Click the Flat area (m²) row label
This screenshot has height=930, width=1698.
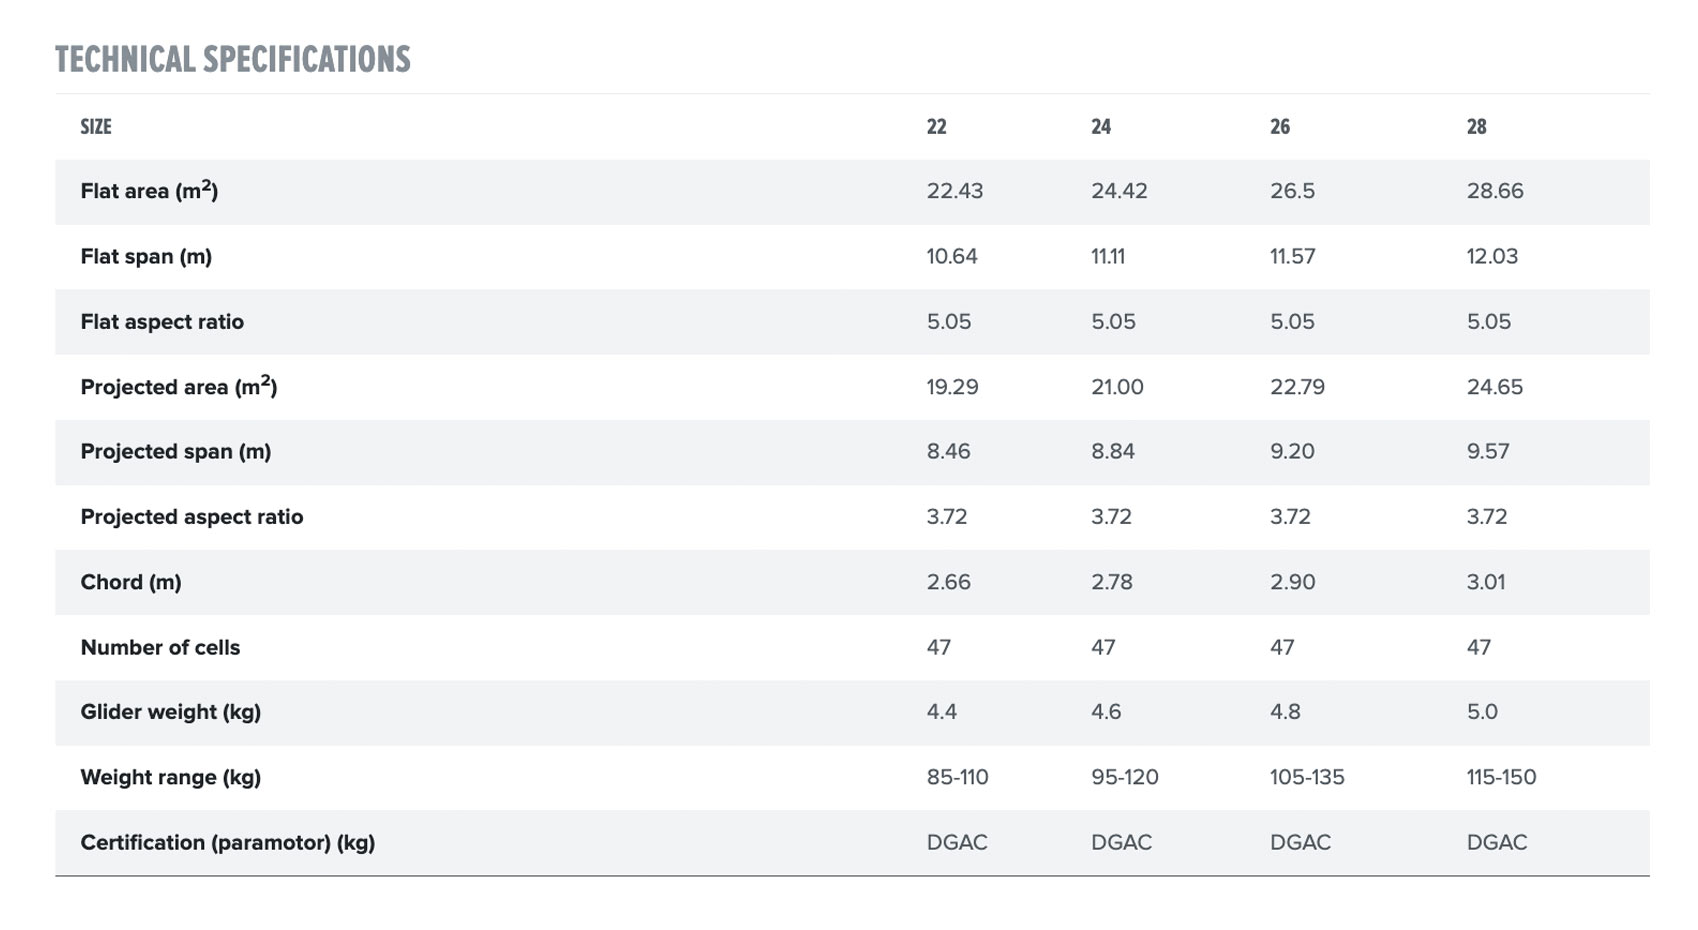pos(149,190)
